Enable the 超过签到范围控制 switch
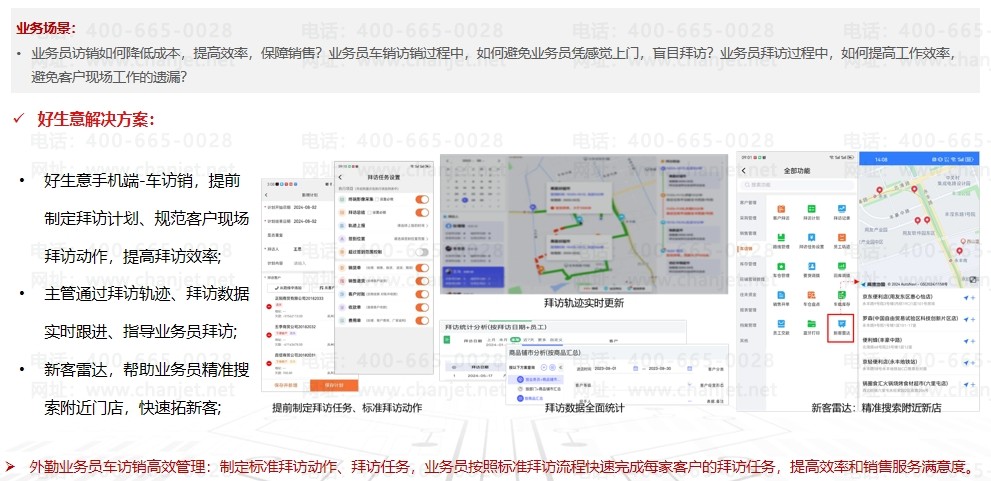The image size is (991, 481). click(421, 252)
